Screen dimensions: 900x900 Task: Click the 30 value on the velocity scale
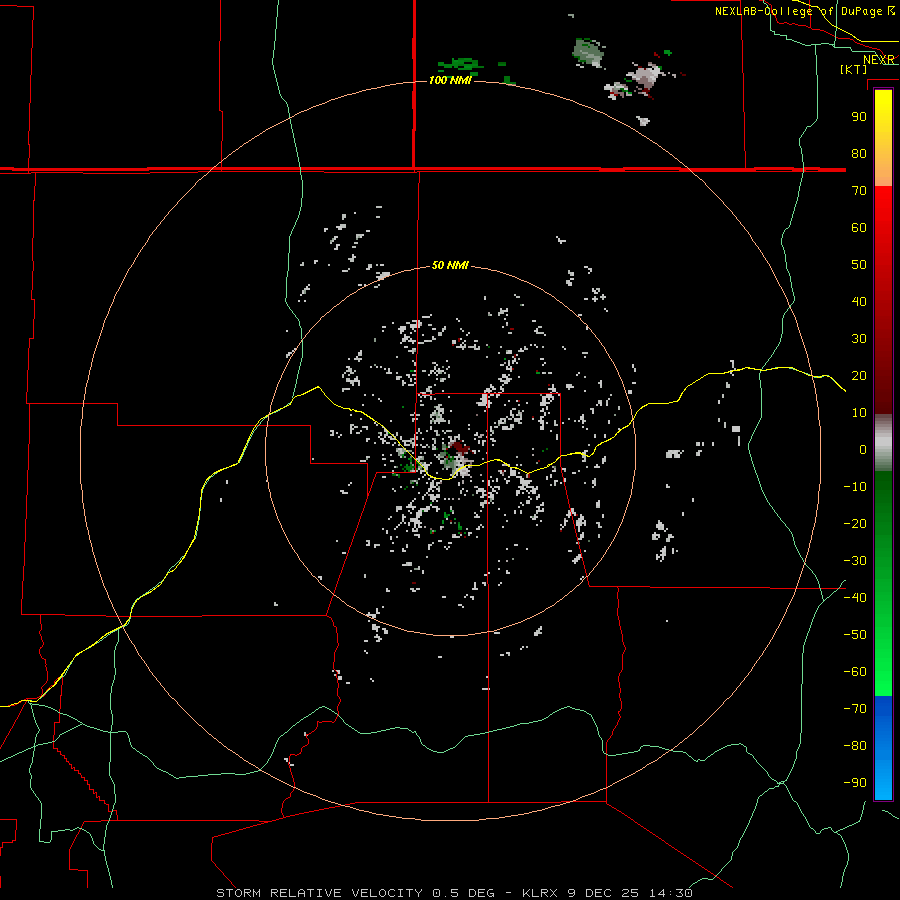tap(859, 339)
